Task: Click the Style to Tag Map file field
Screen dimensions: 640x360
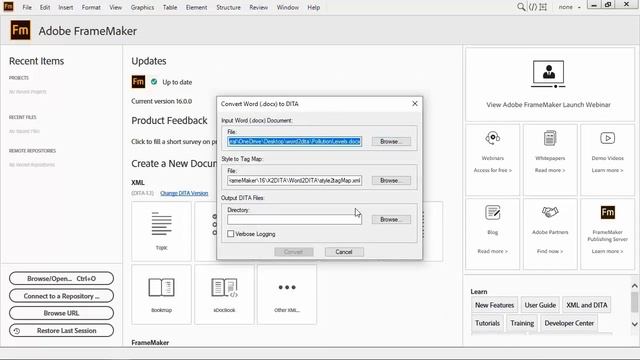Action: point(294,180)
